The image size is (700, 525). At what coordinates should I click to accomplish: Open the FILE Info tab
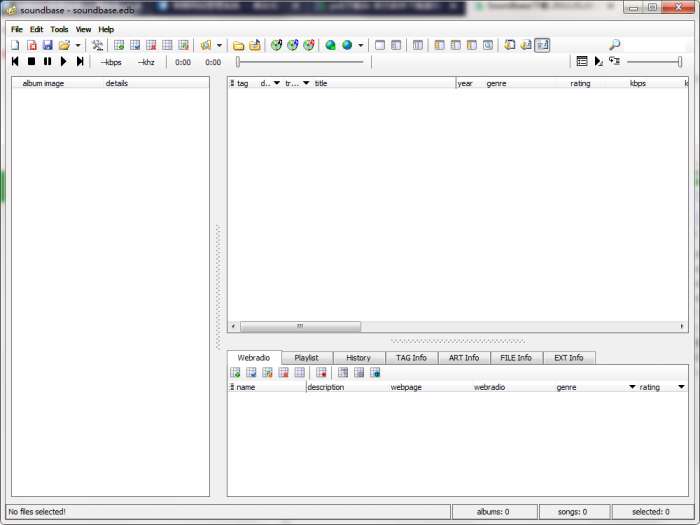click(x=517, y=357)
